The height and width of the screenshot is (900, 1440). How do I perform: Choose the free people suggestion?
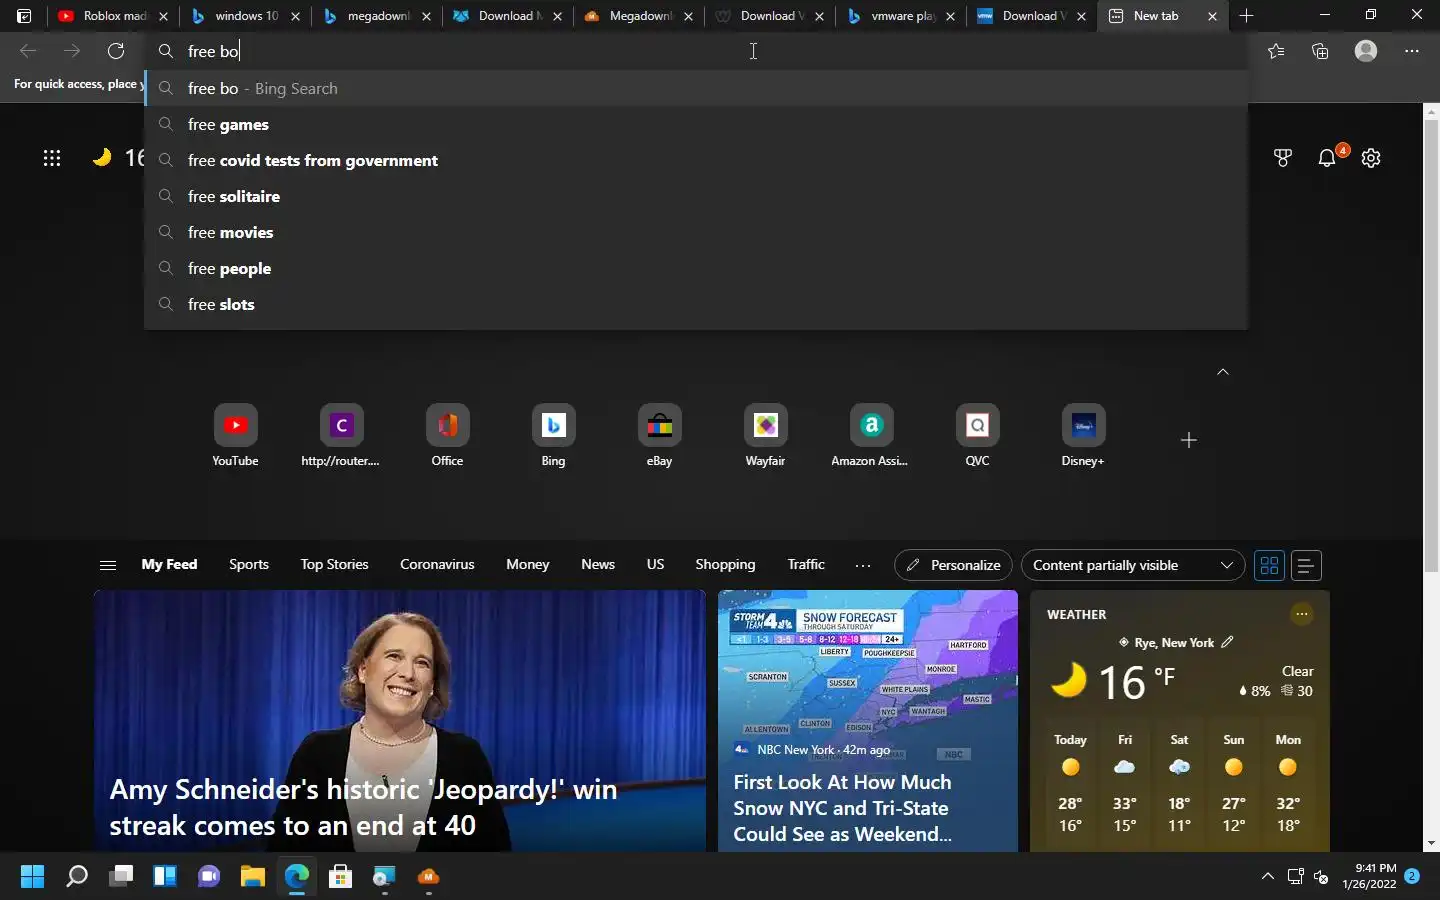pos(696,268)
